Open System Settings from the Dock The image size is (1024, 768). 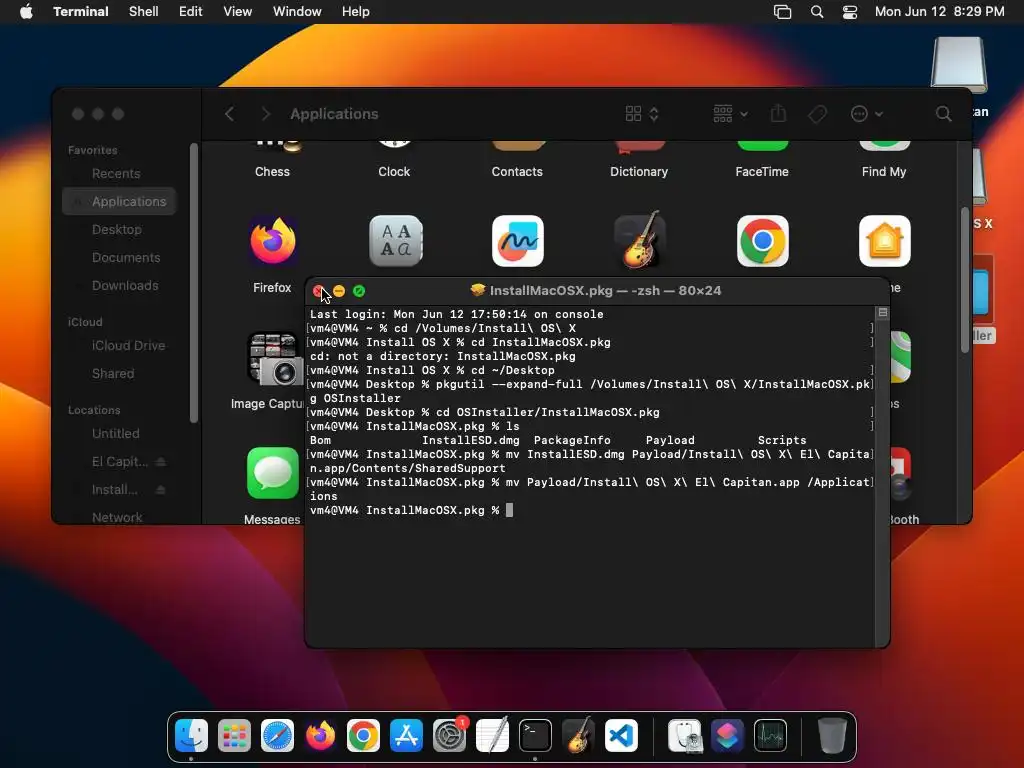pos(449,735)
